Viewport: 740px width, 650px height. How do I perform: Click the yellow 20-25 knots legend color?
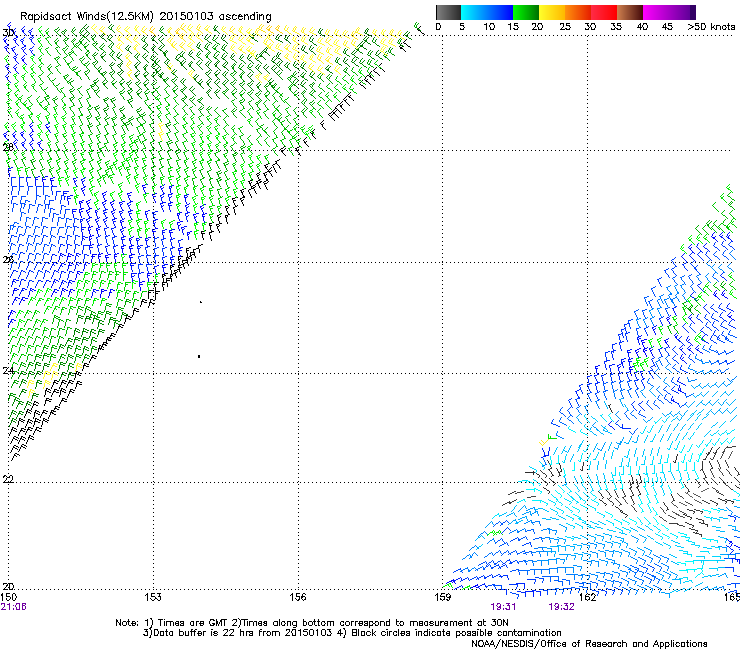pos(552,12)
